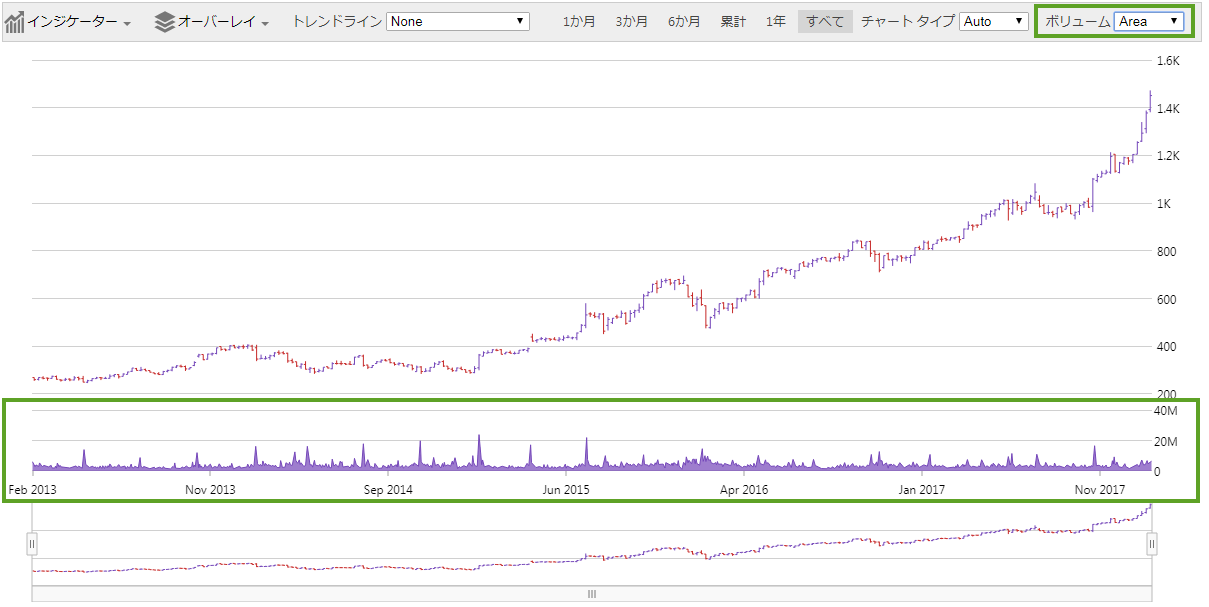
Task: Toggle the 累計 period view
Action: click(x=733, y=20)
